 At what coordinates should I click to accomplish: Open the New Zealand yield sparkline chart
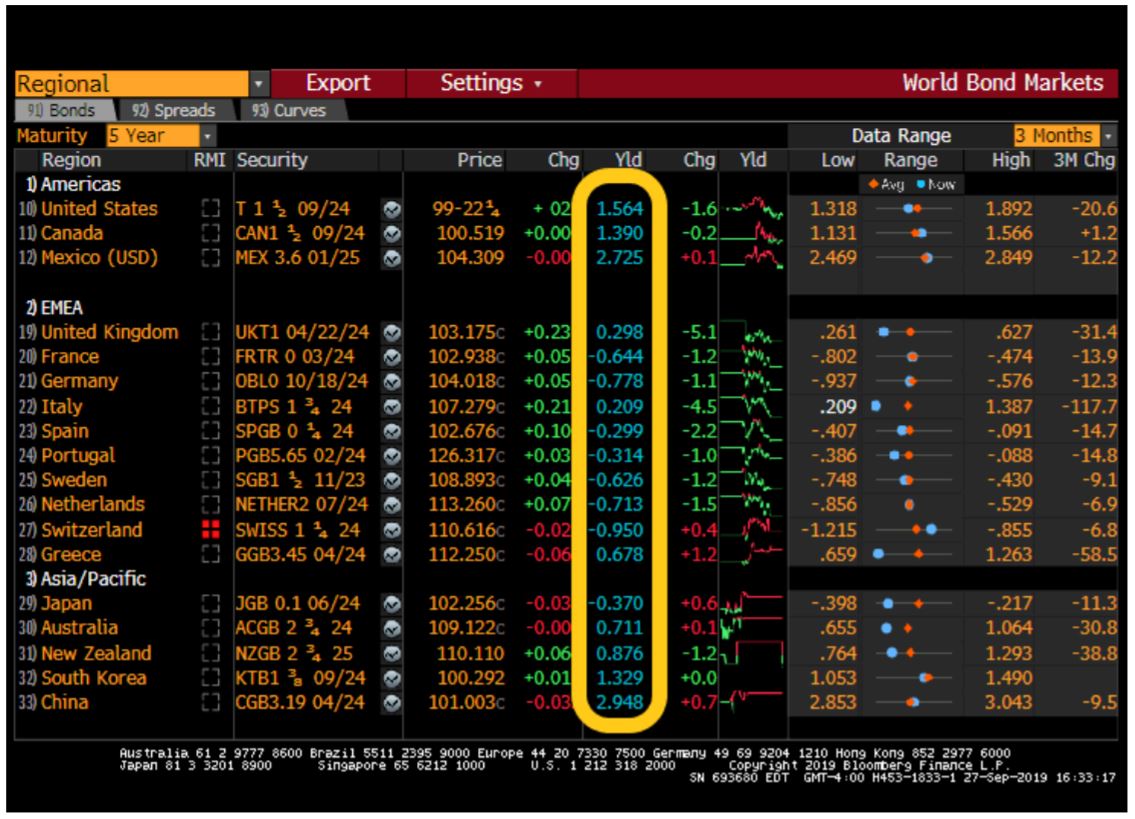(754, 653)
